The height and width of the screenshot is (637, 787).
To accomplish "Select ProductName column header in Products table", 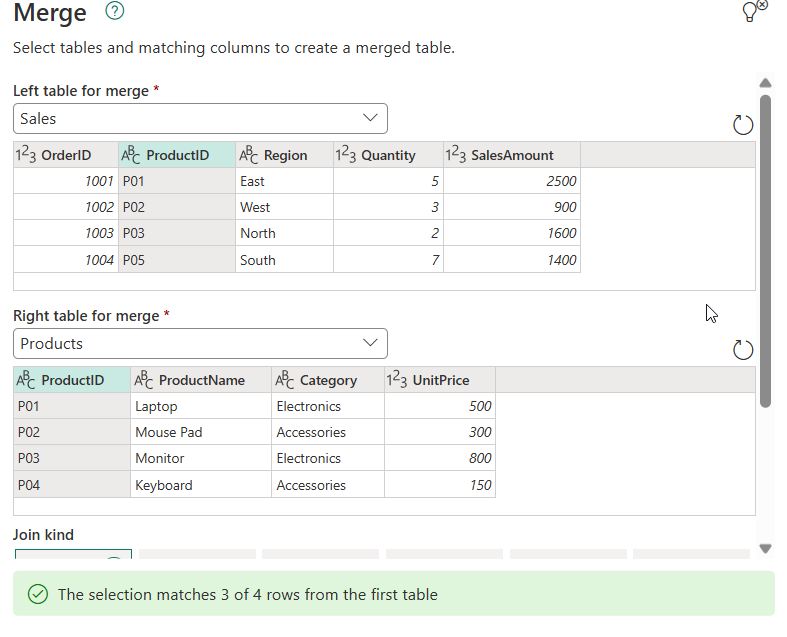I will point(201,380).
